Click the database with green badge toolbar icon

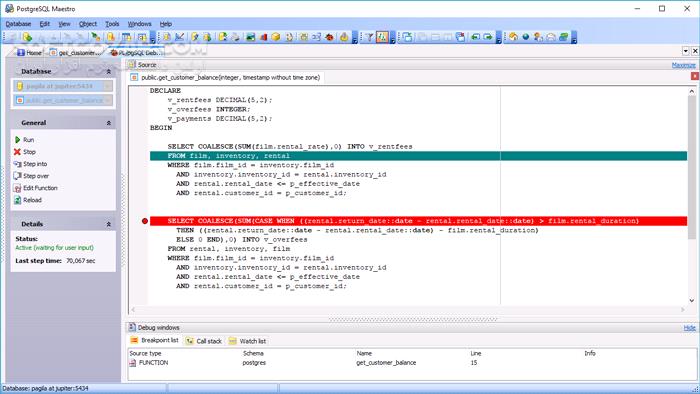pos(27,37)
